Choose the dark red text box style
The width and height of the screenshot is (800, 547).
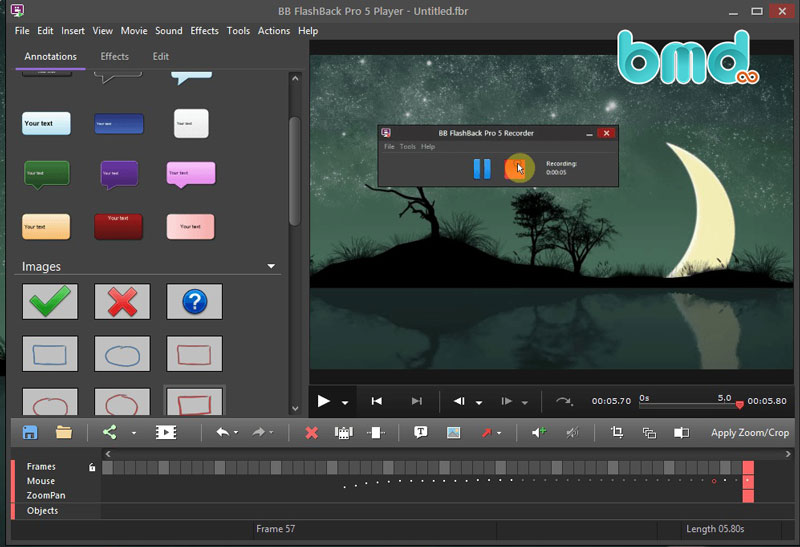(x=118, y=227)
